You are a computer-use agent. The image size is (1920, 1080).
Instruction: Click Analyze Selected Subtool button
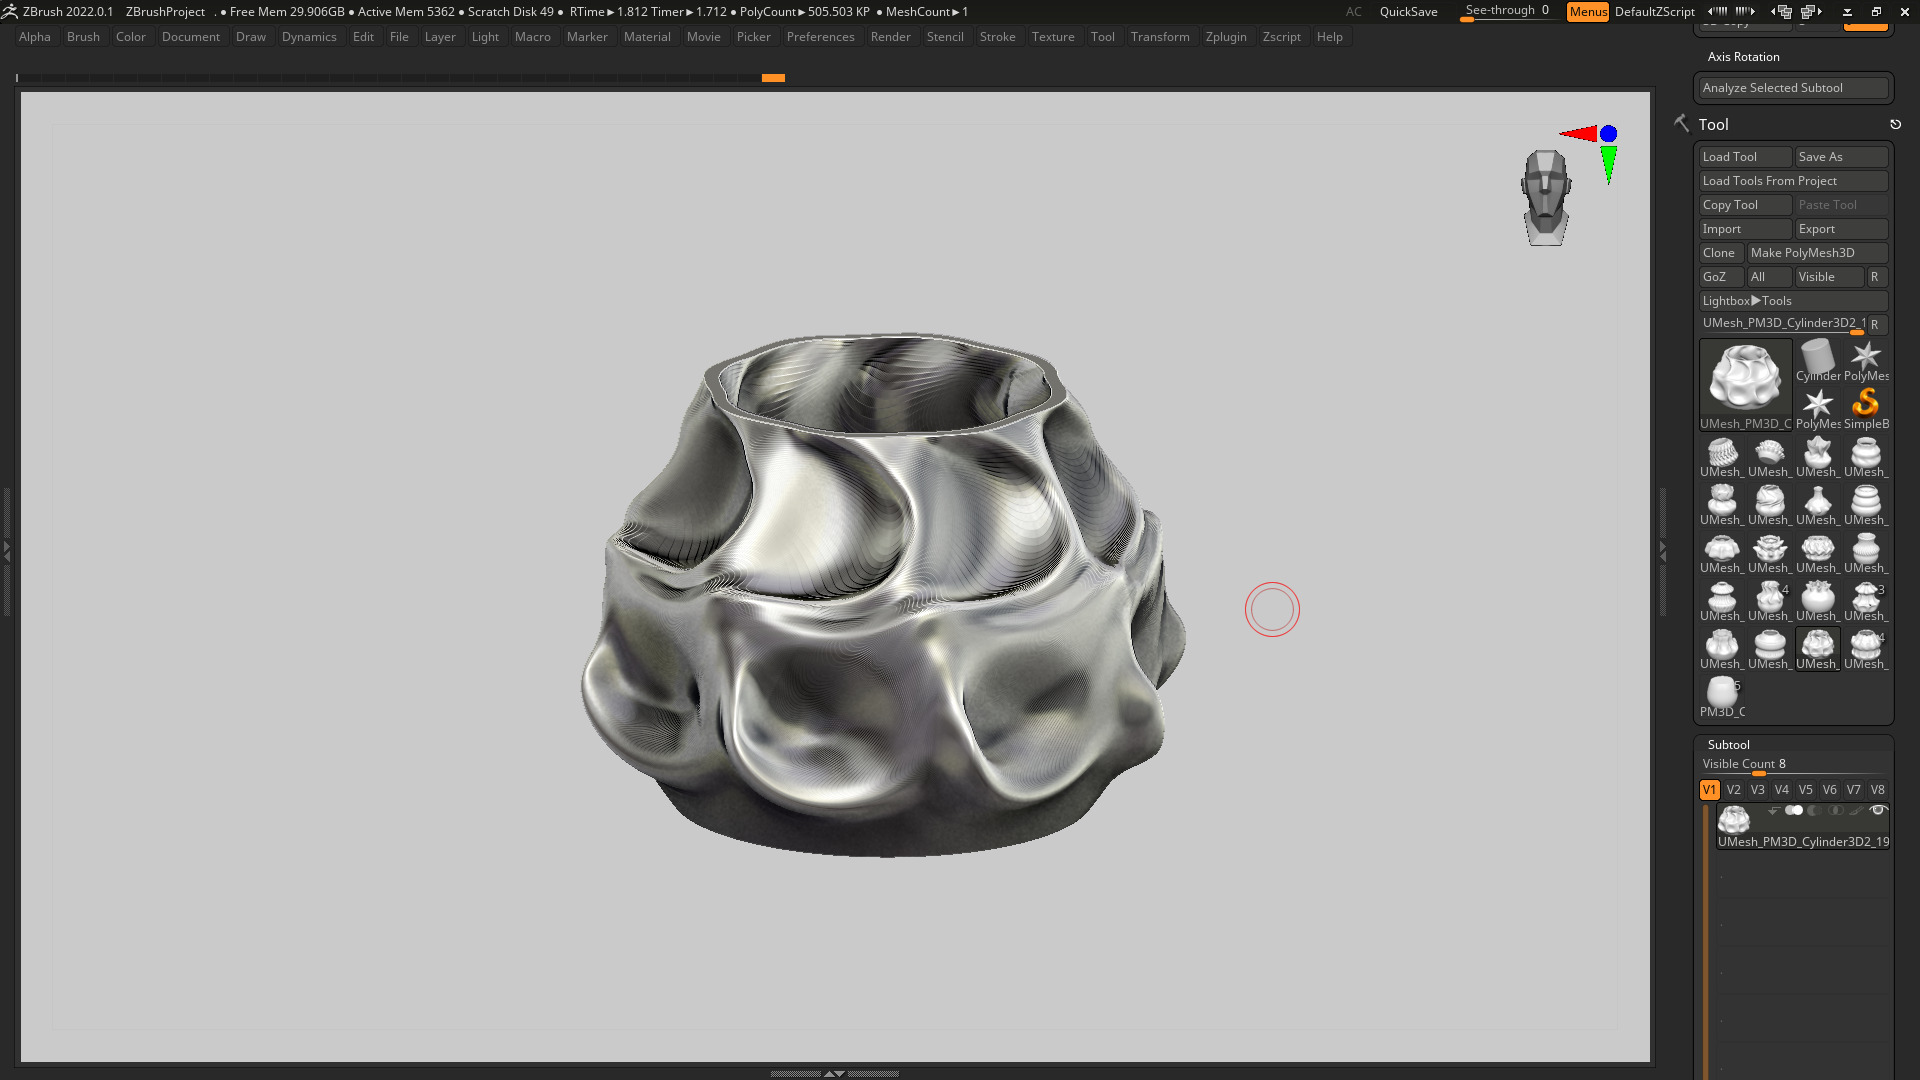coord(1793,87)
